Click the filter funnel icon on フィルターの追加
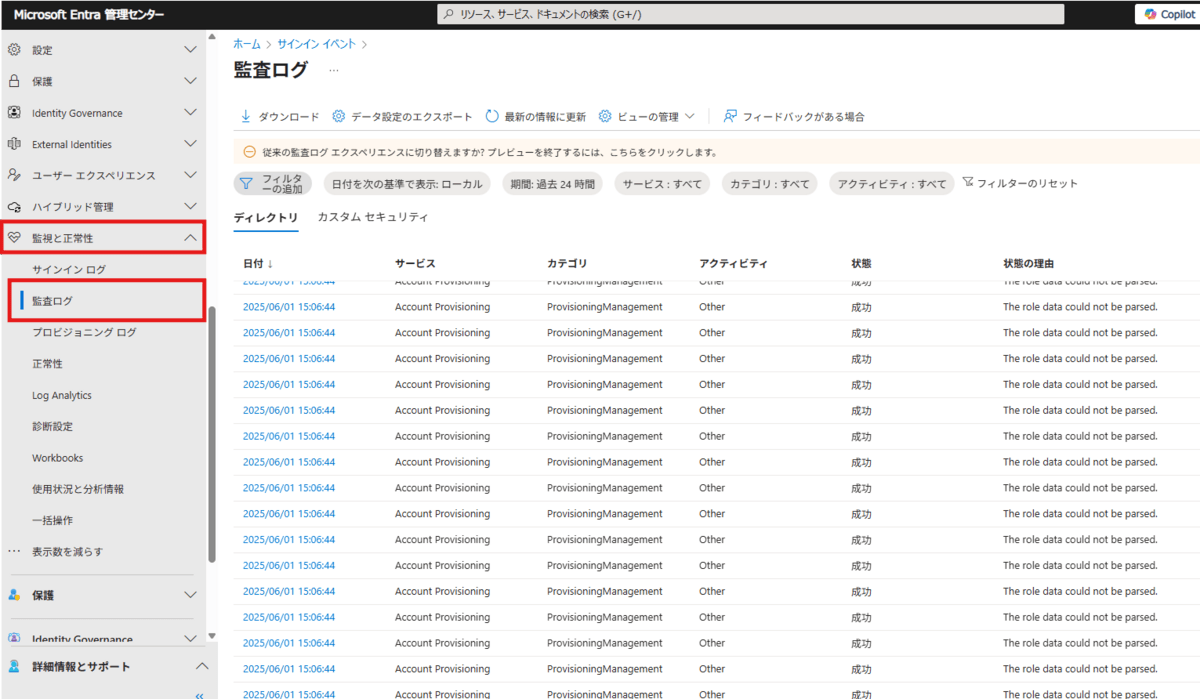 click(x=246, y=184)
